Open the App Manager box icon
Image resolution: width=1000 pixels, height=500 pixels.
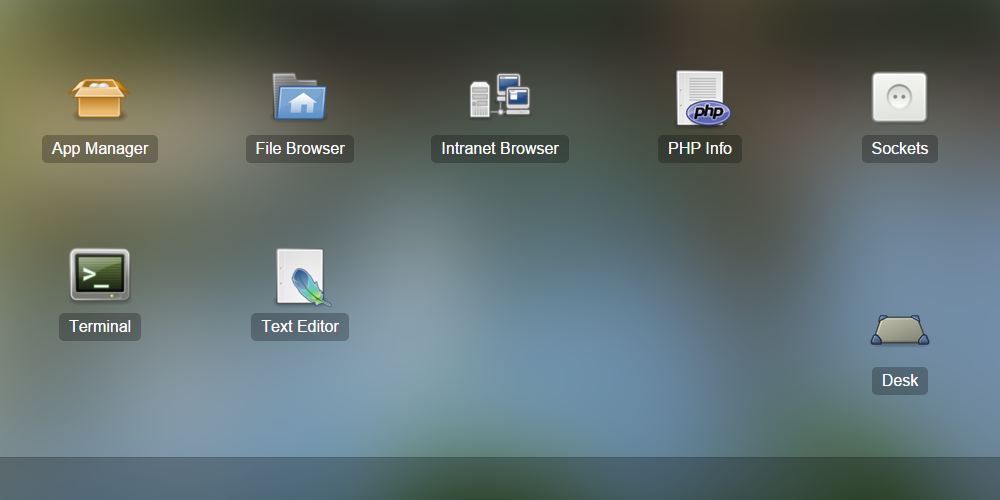click(99, 98)
